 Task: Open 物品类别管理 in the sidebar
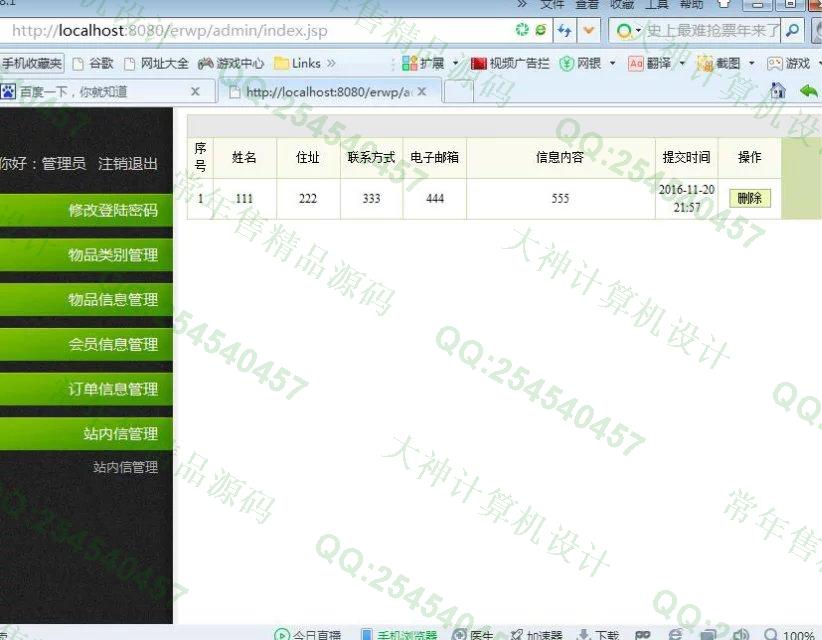click(86, 255)
